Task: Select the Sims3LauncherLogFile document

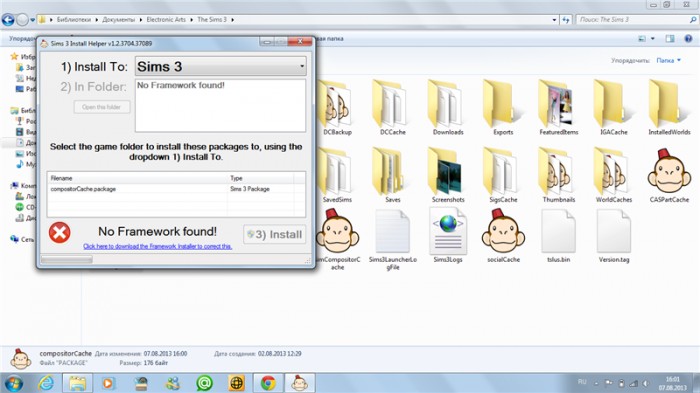Action: (x=392, y=239)
